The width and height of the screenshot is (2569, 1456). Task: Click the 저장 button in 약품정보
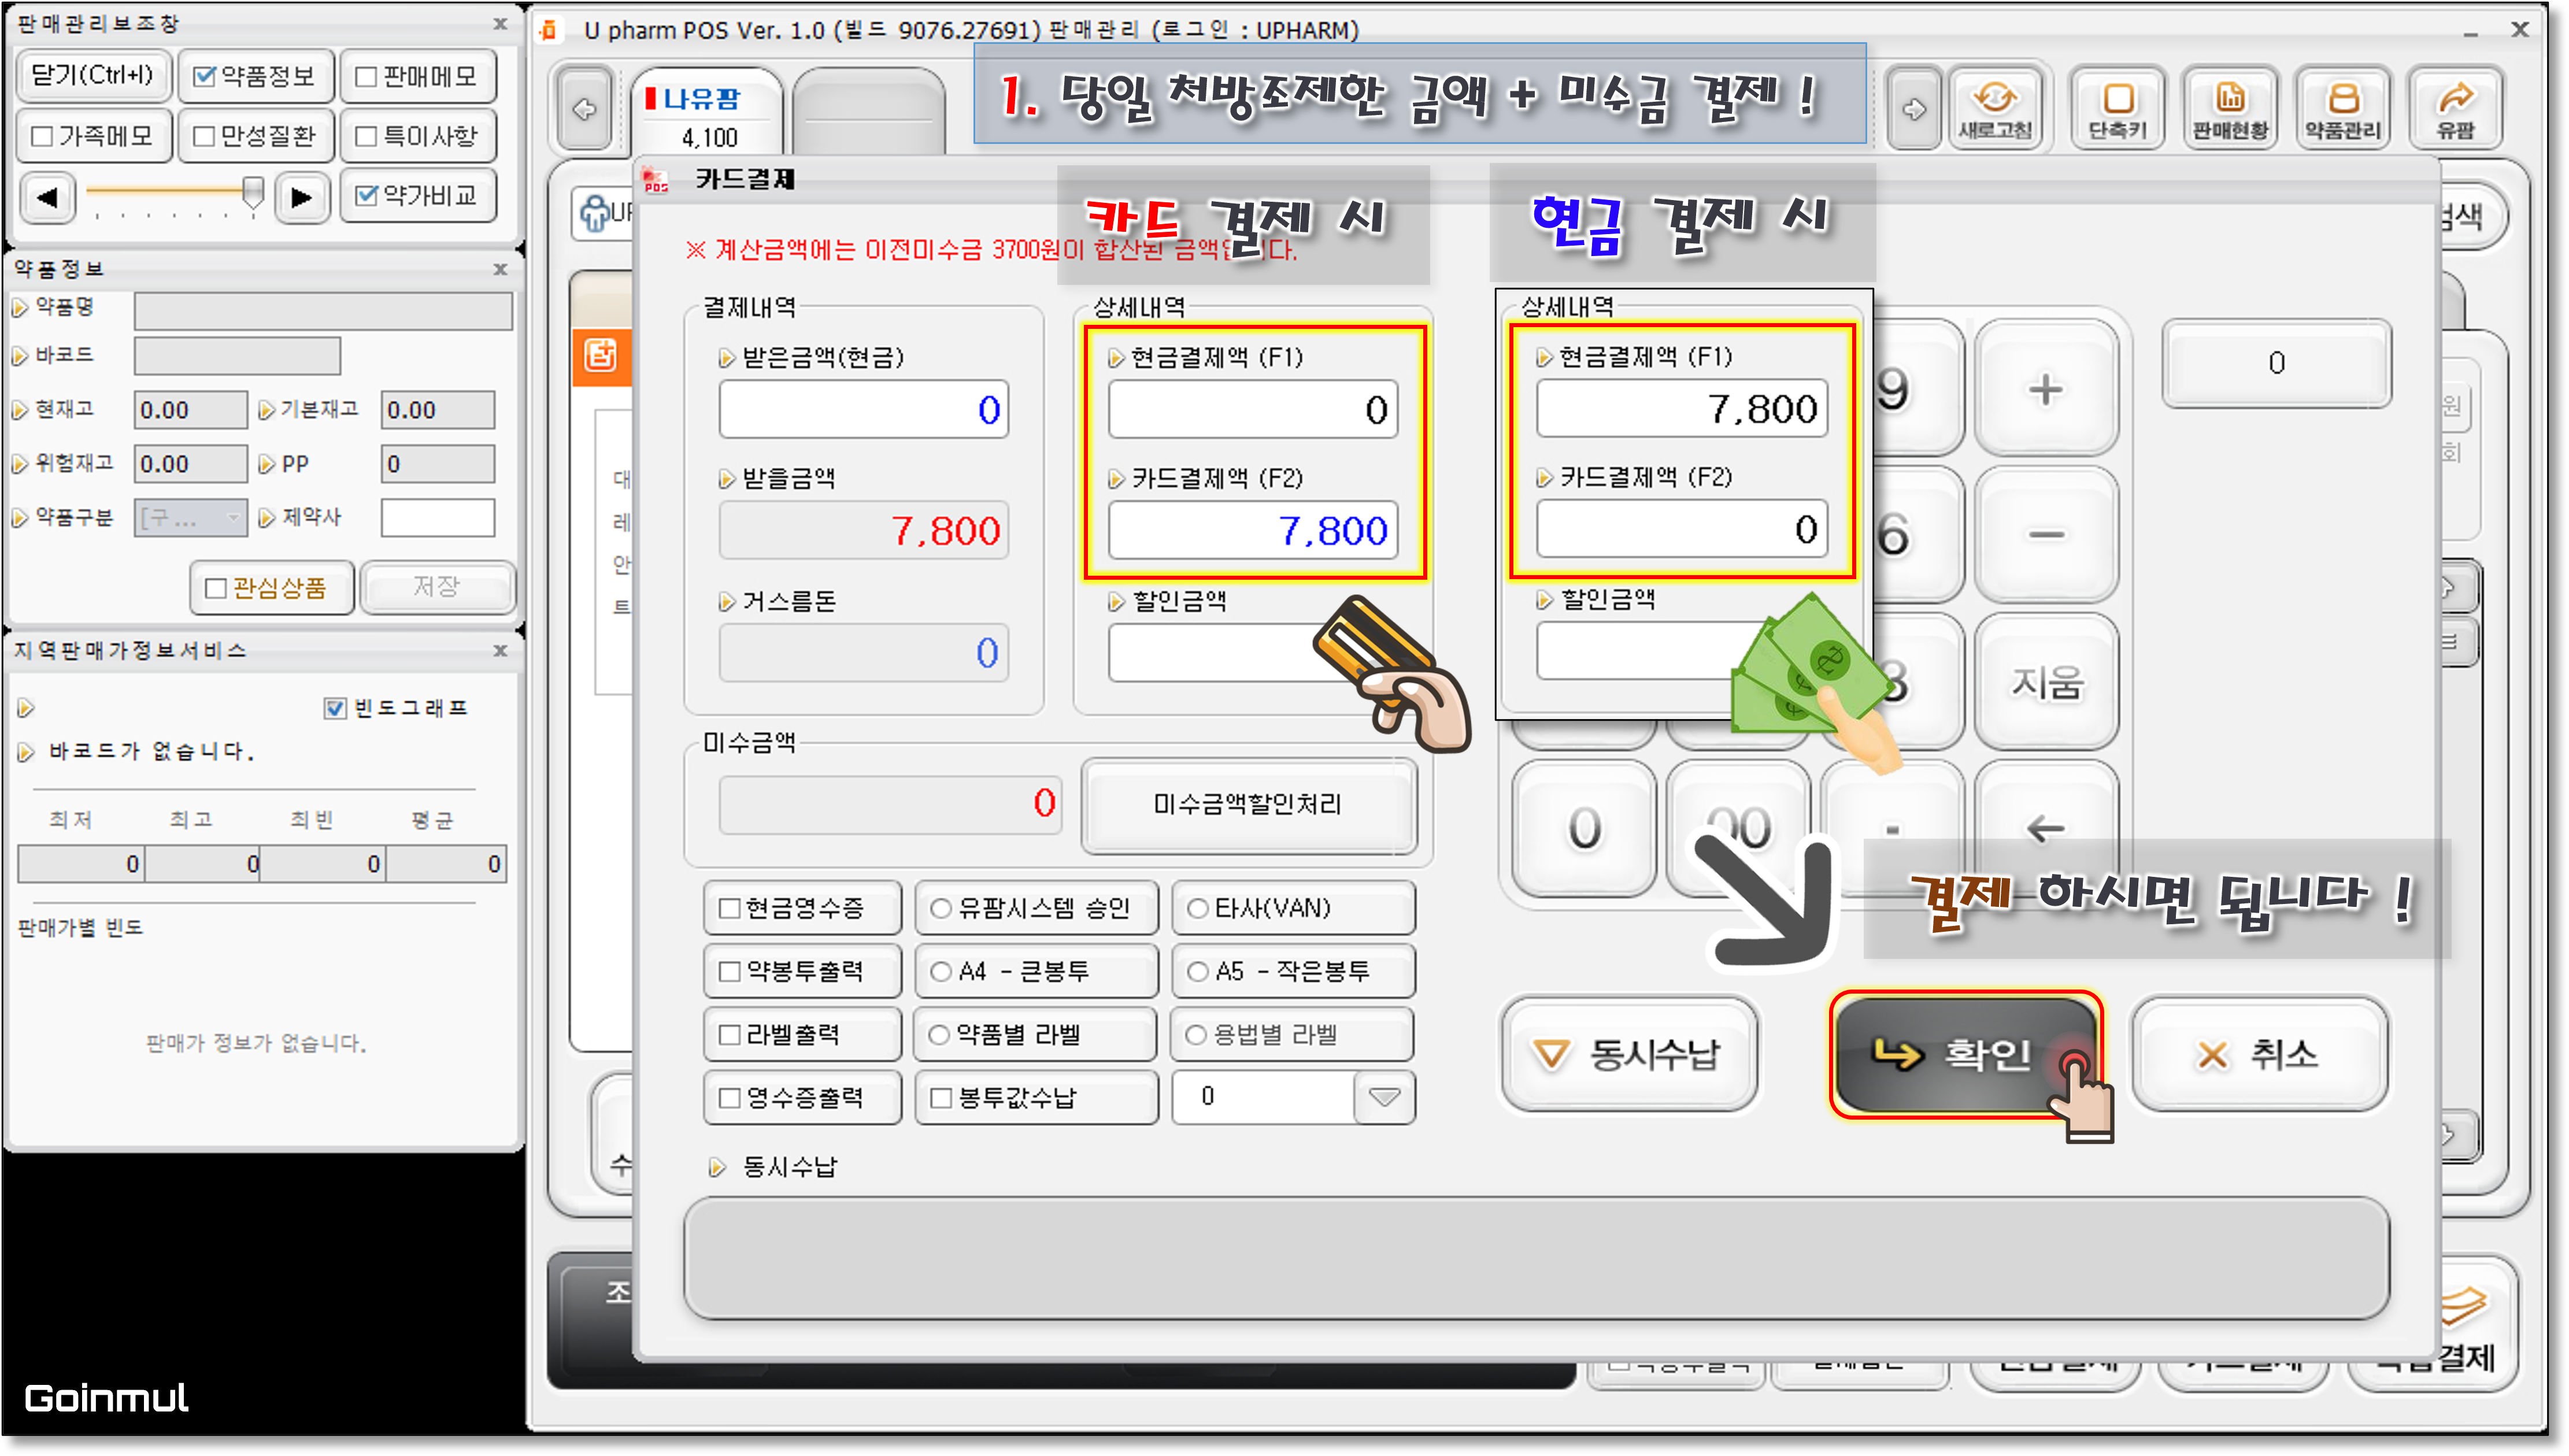(x=437, y=587)
